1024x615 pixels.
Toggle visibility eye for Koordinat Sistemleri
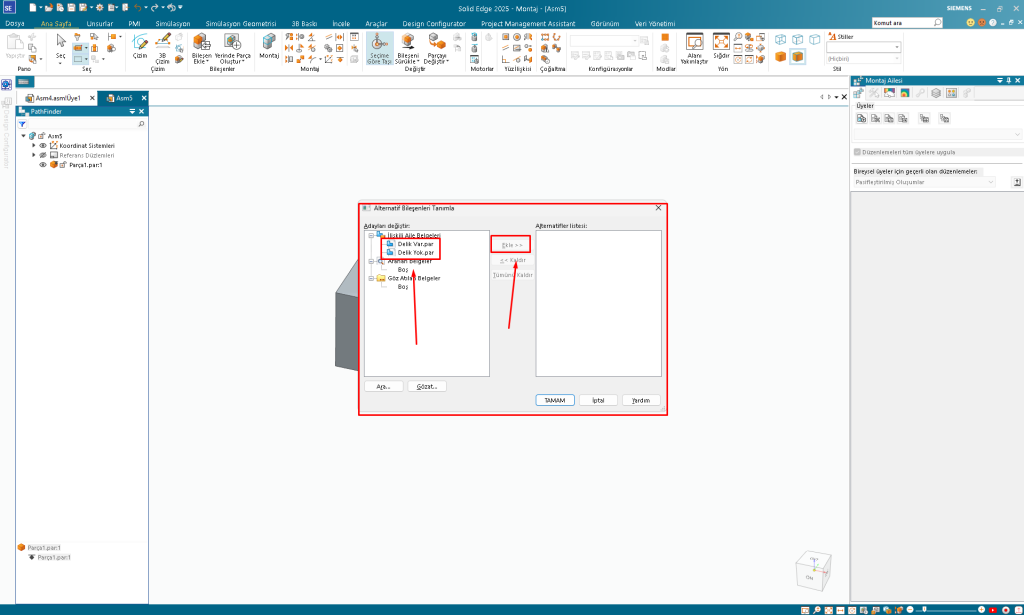43,145
